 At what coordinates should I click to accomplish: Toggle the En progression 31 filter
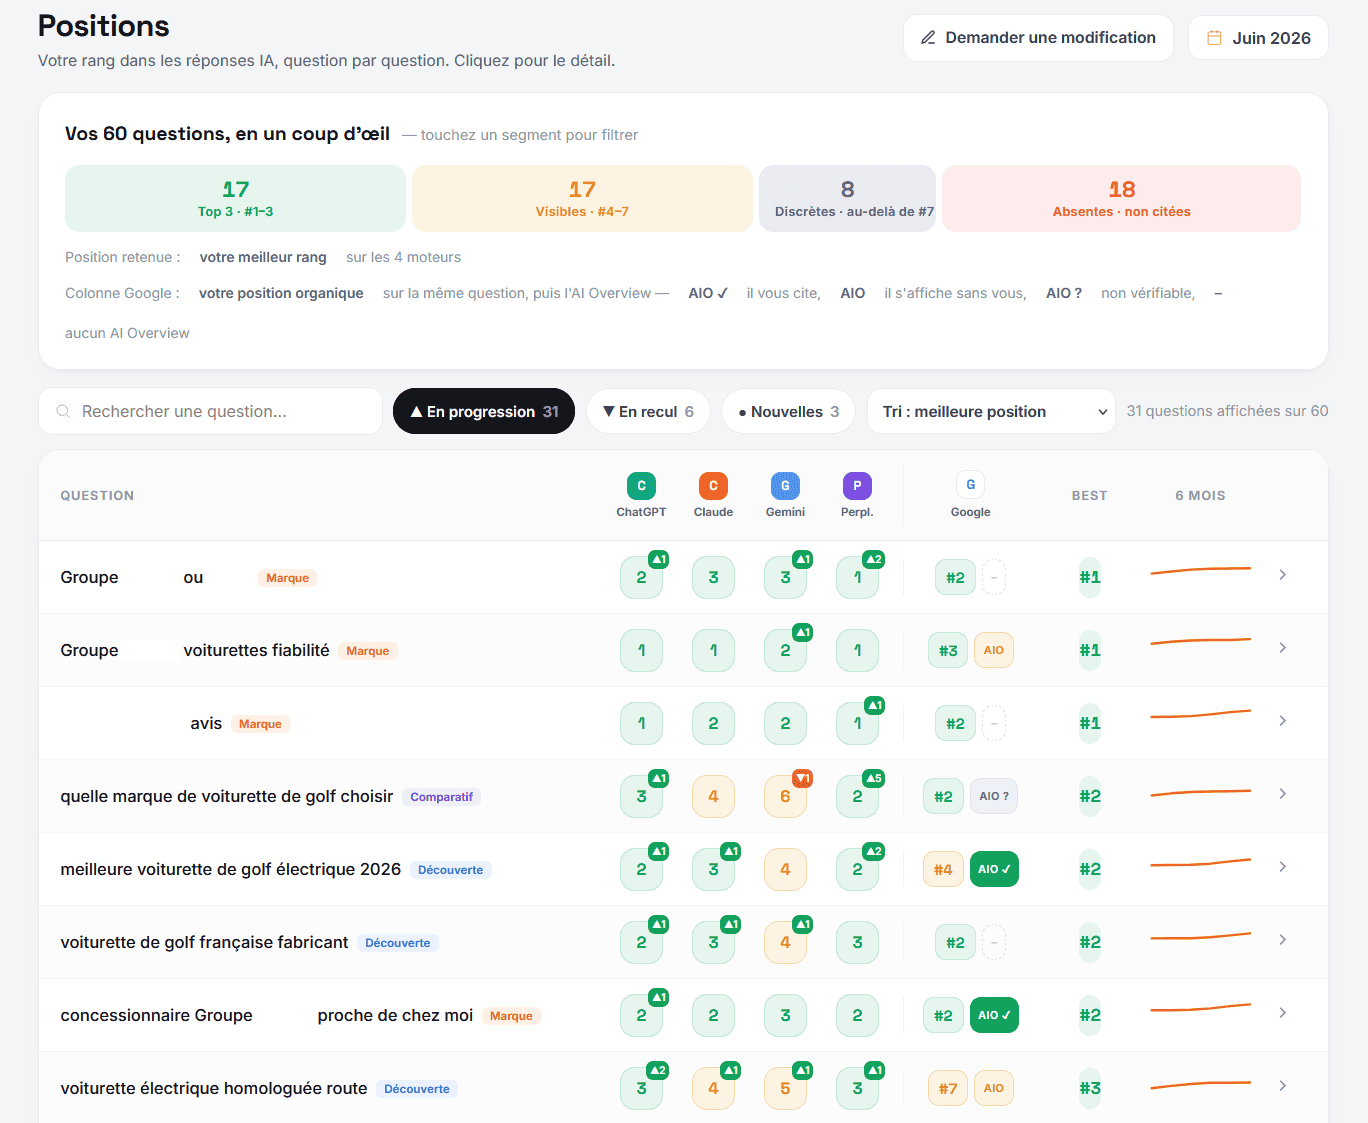[484, 411]
